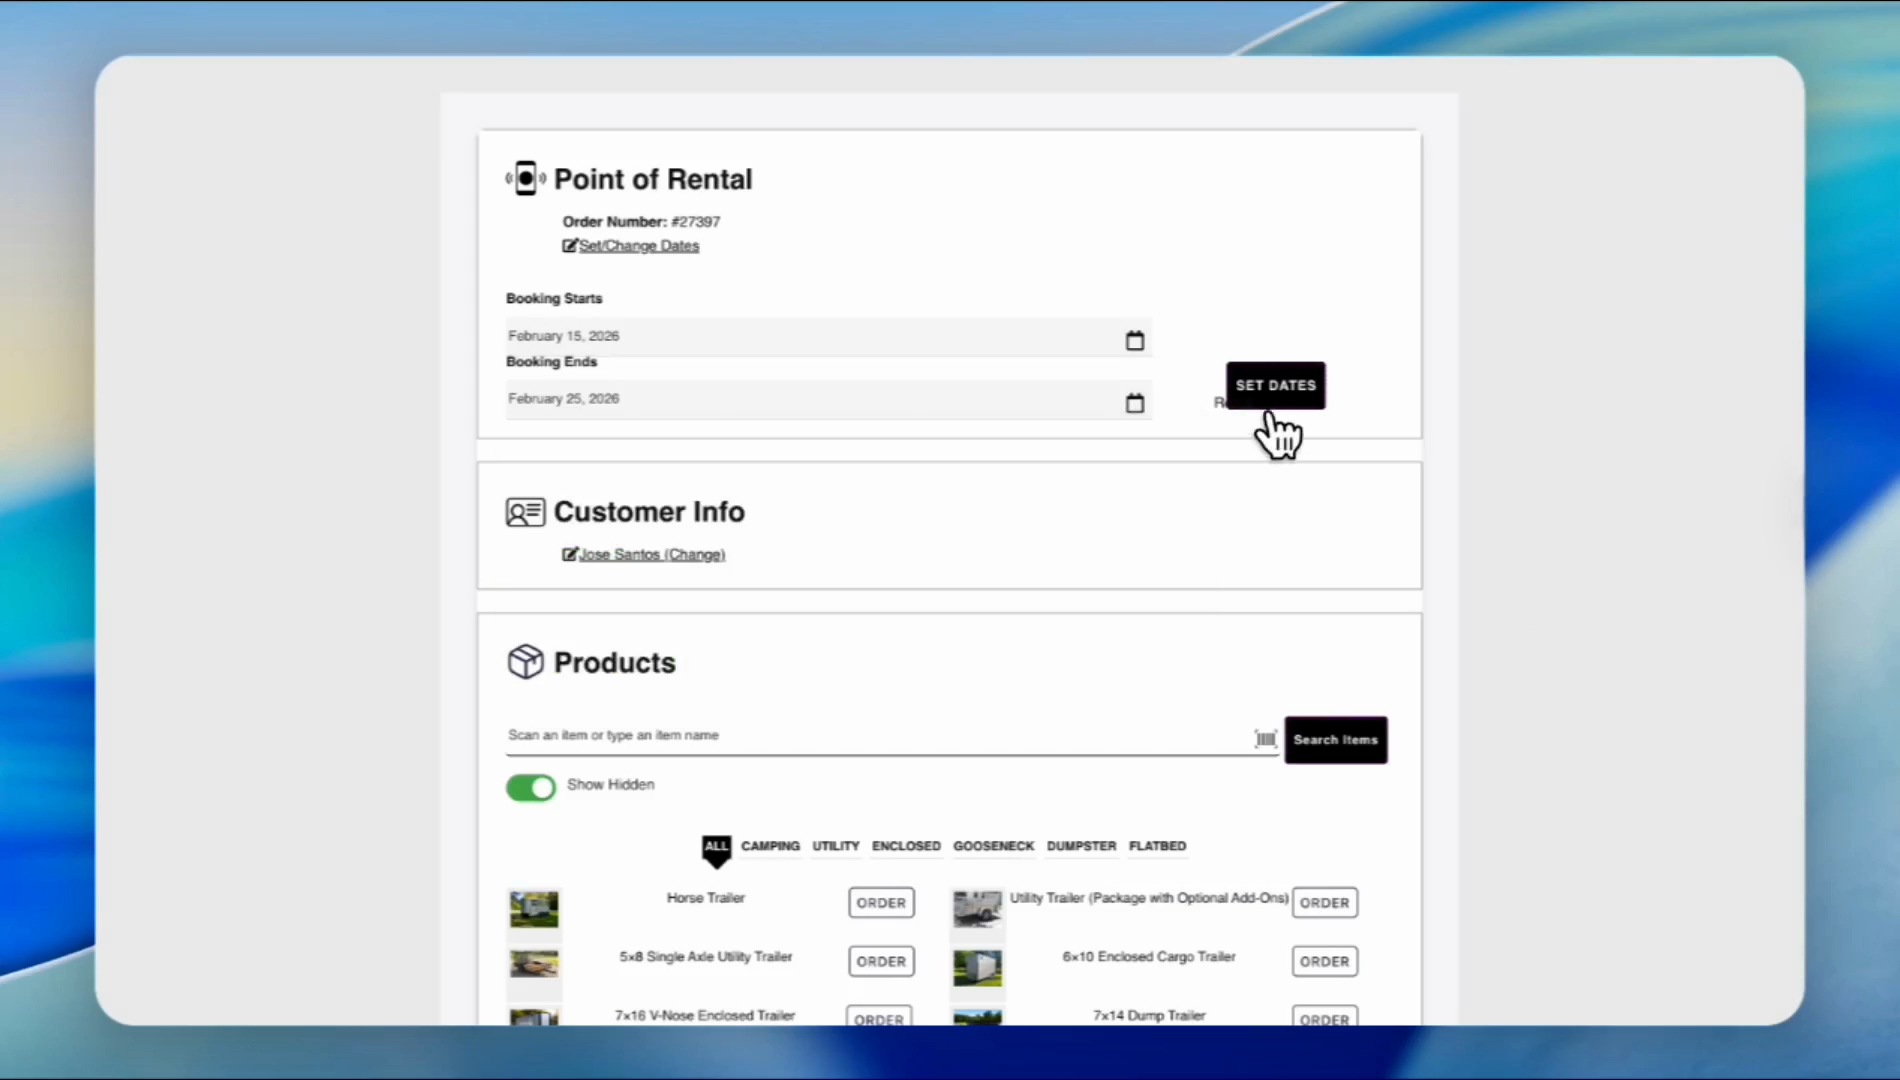1900x1080 pixels.
Task: Filter products by Dumpster tab
Action: [1081, 846]
